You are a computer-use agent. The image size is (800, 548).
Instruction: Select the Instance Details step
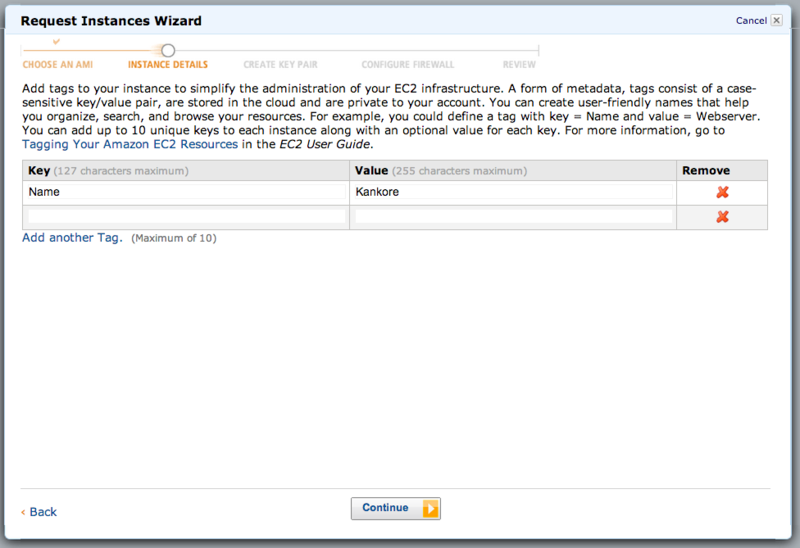[x=168, y=65]
